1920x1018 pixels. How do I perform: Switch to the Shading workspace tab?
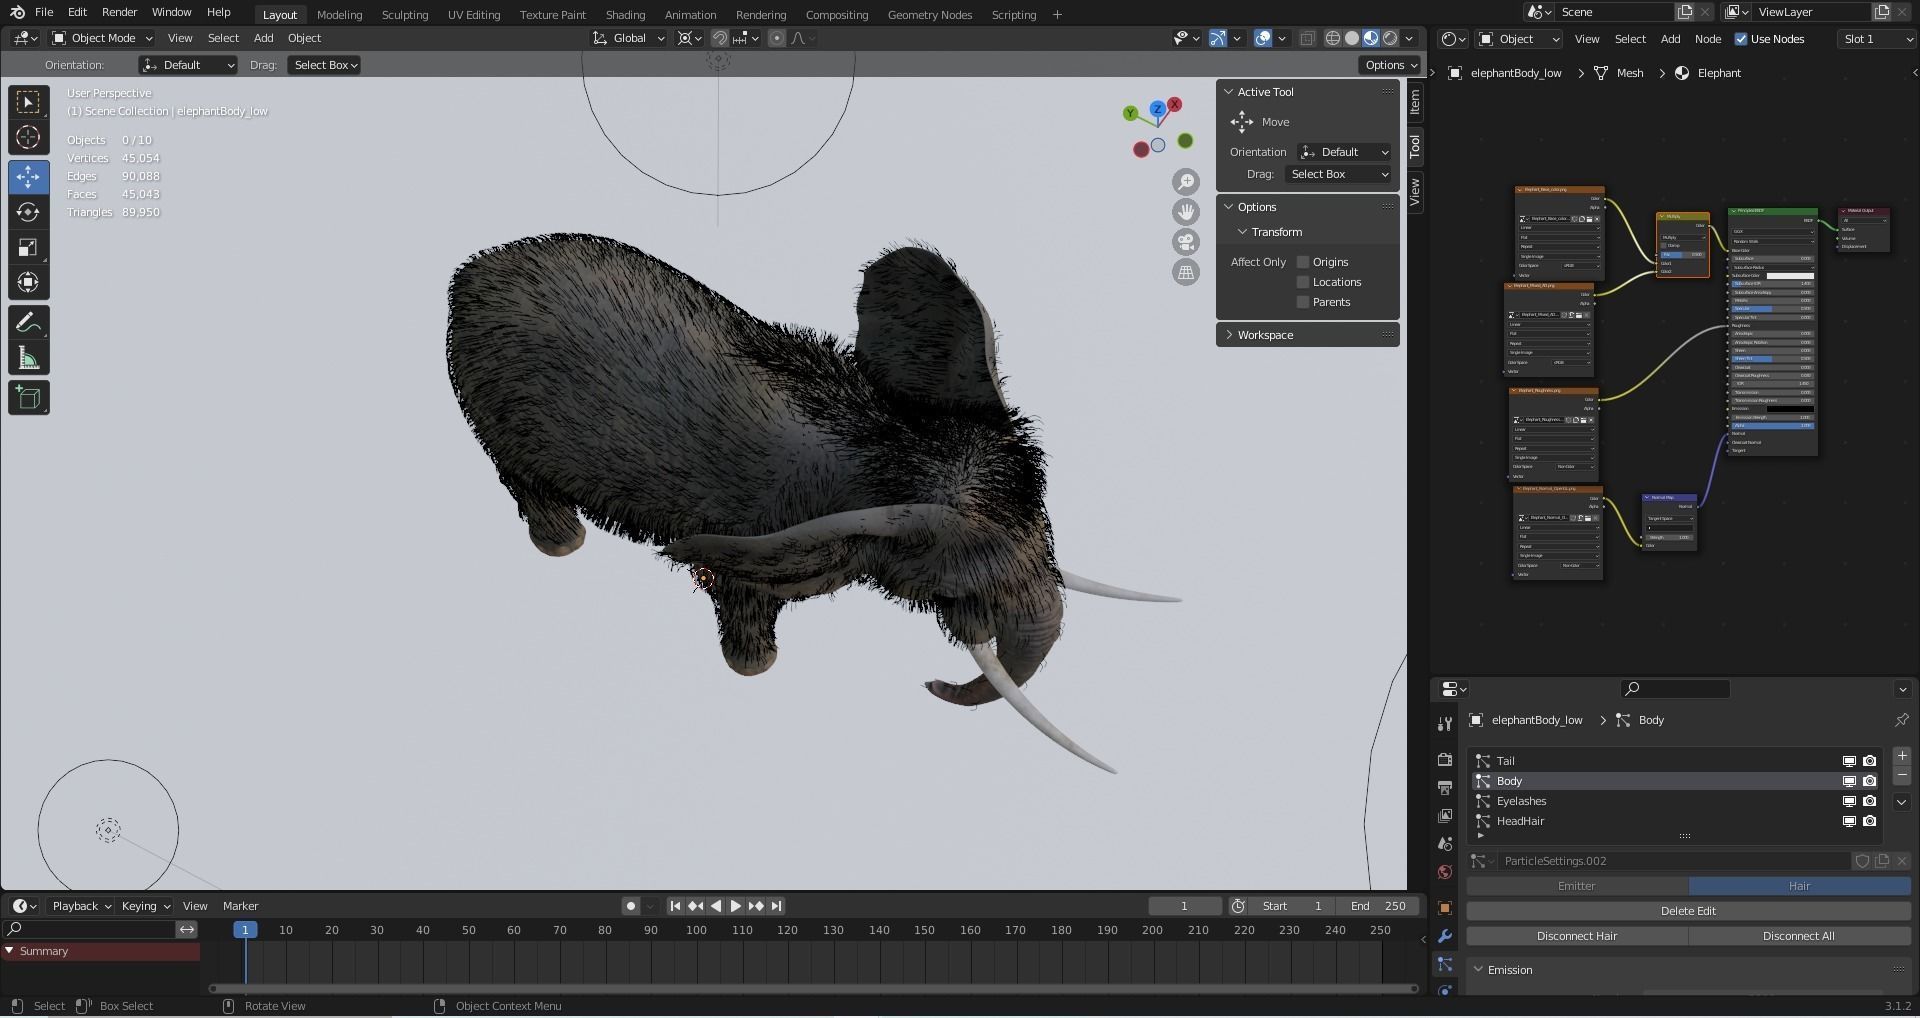(x=625, y=15)
